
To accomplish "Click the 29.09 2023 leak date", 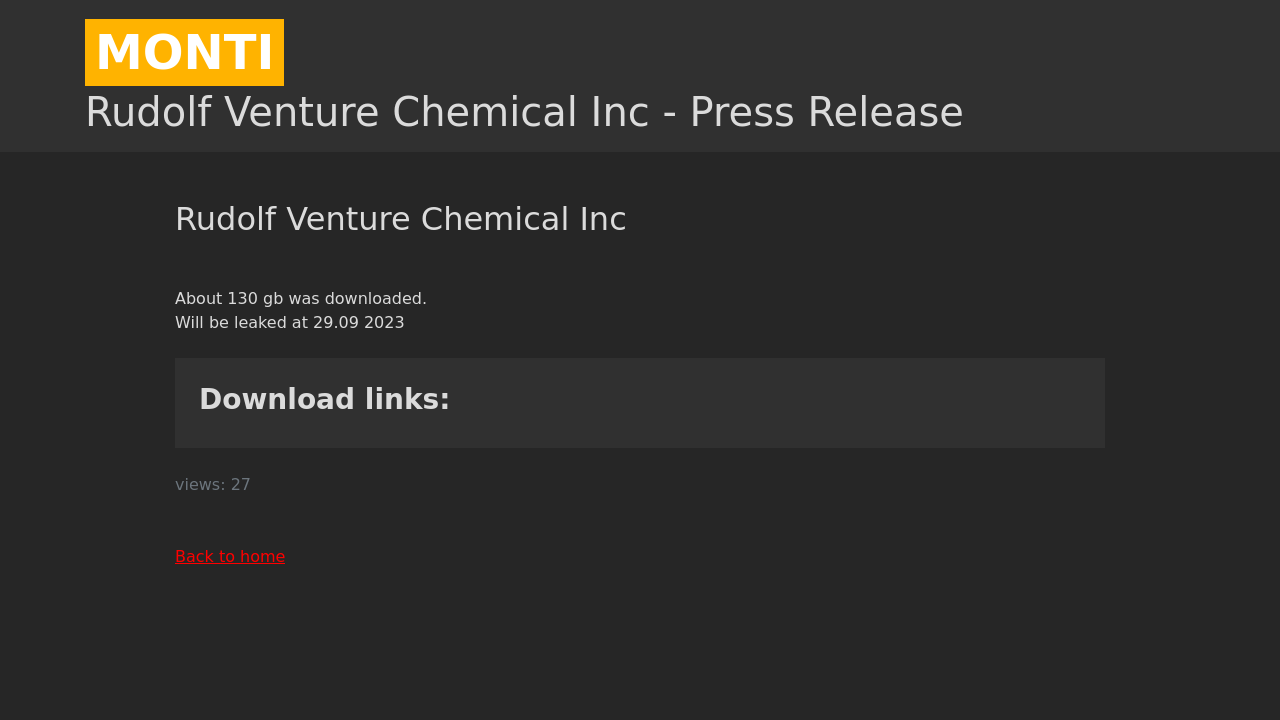I will (359, 323).
